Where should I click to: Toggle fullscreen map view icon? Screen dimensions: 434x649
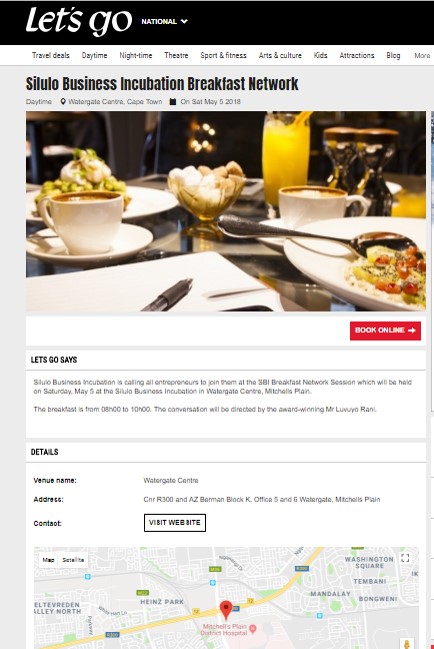[405, 558]
